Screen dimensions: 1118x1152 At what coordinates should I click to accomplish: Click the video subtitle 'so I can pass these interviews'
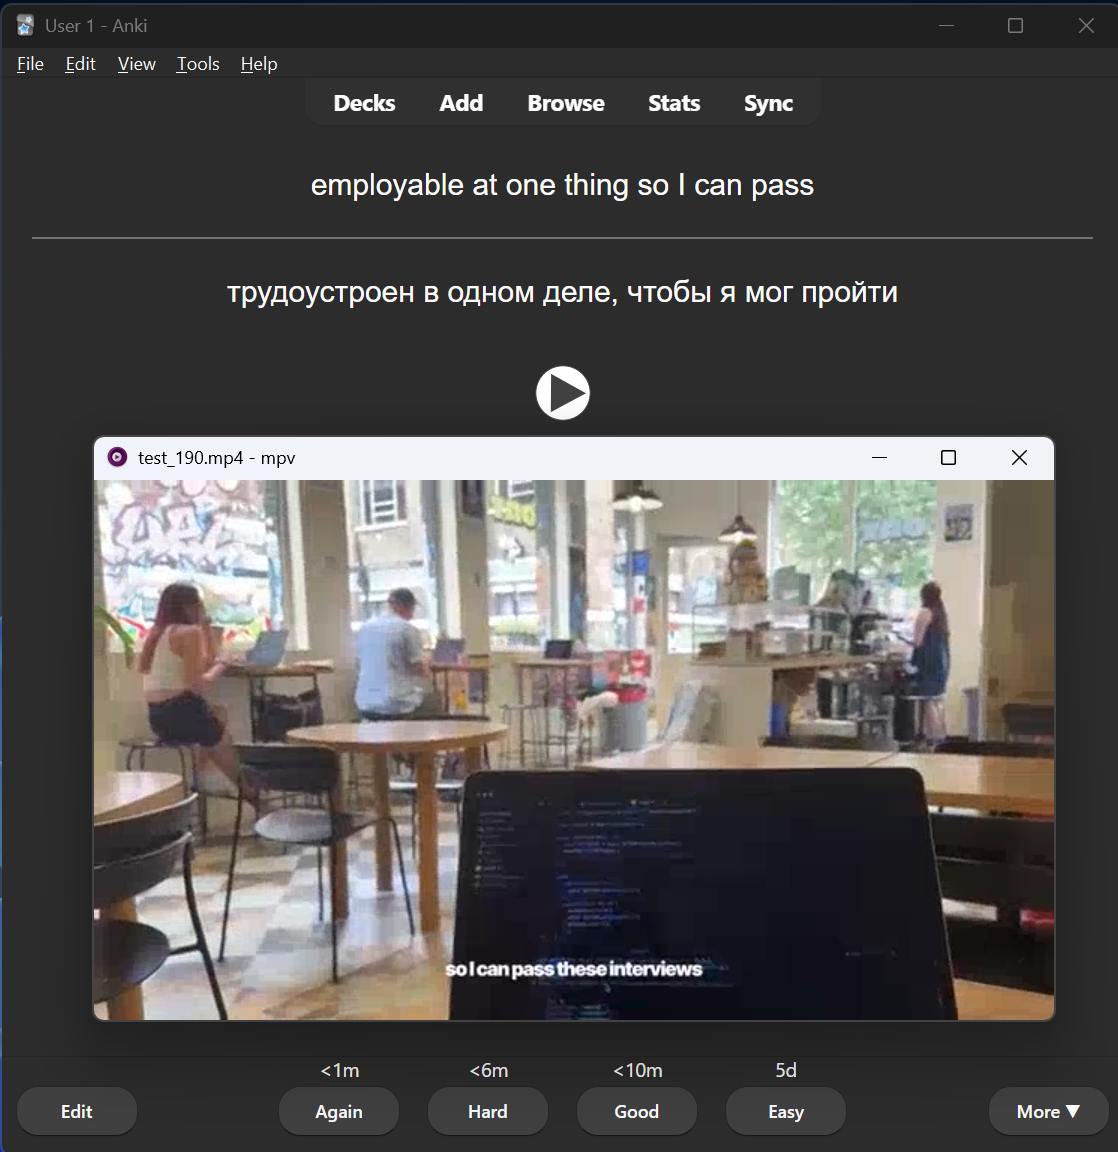(574, 969)
